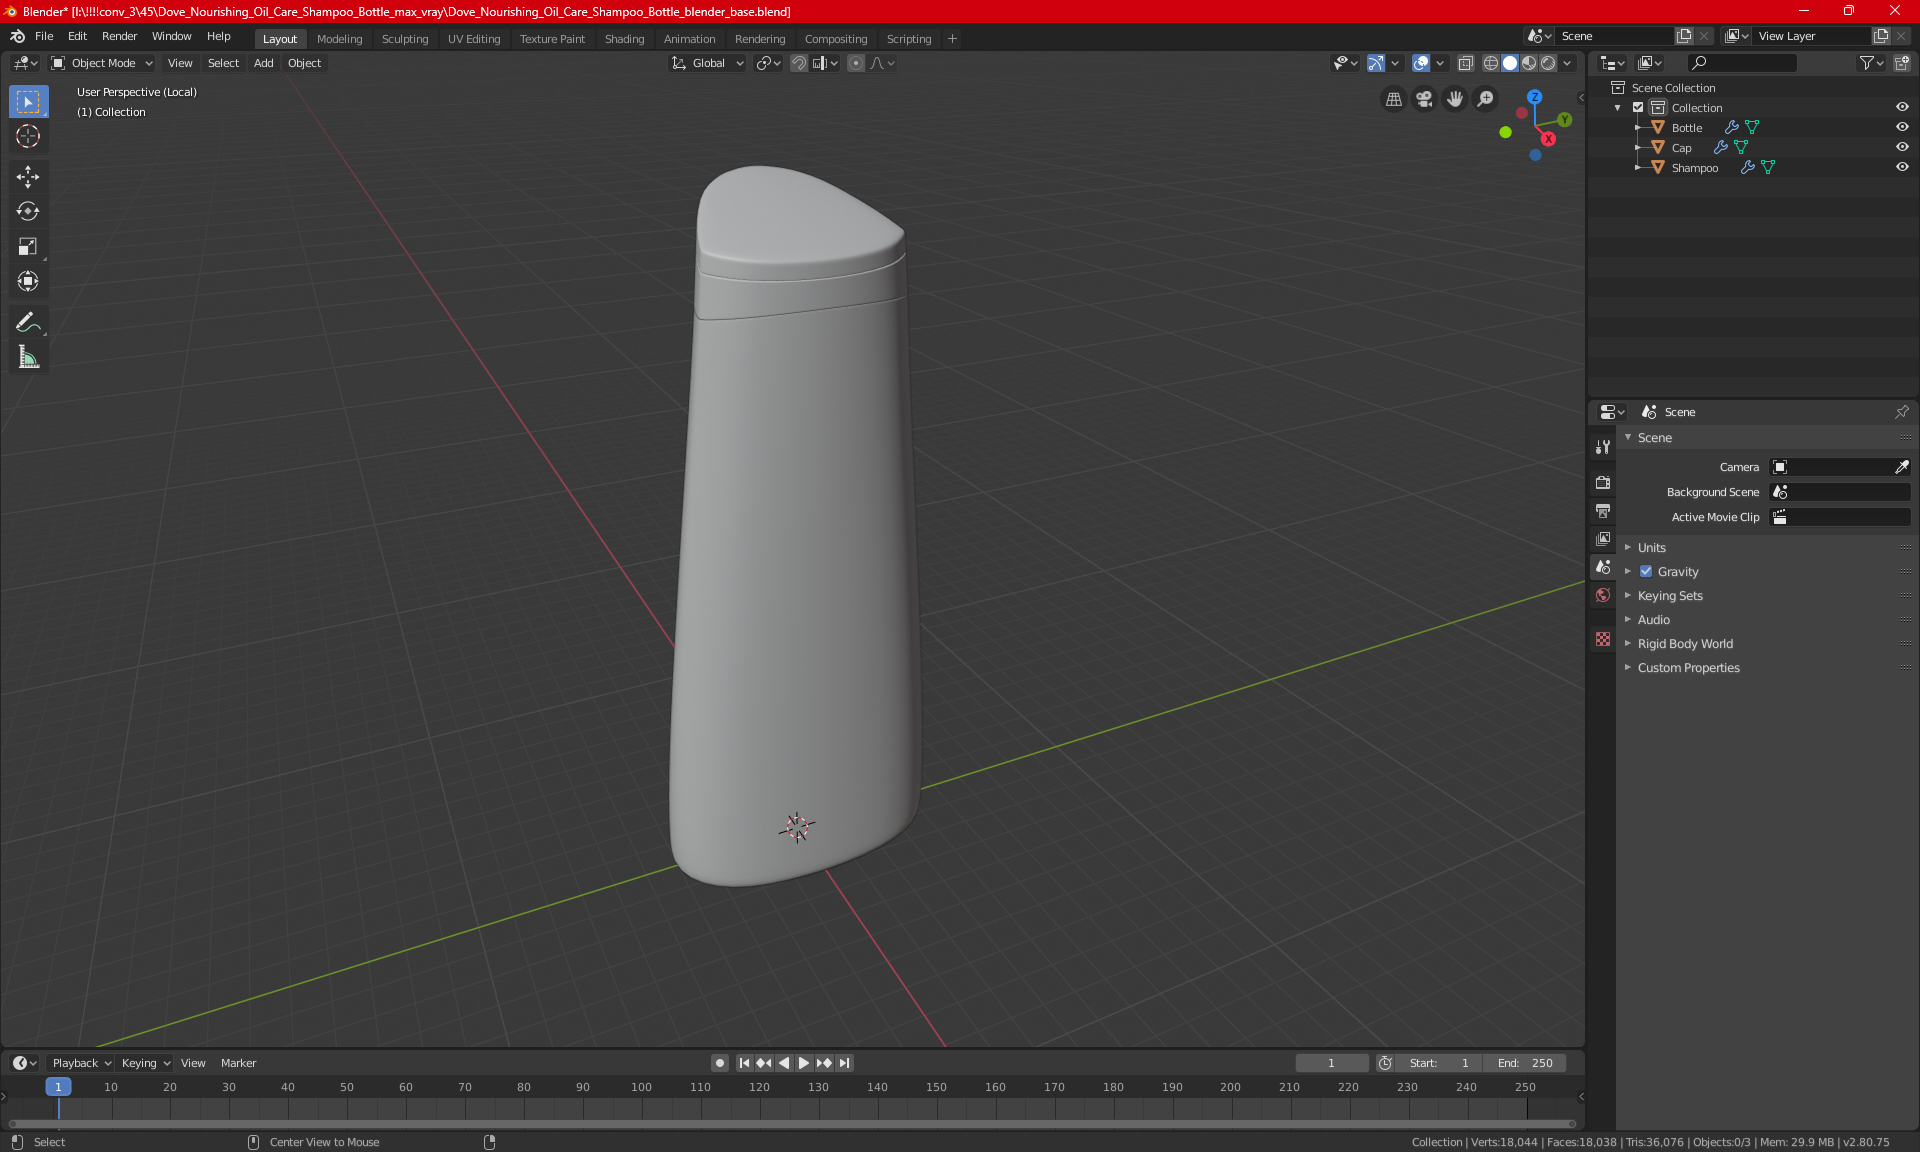Open the Global transform orientation dropdown
The image size is (1920, 1152).
pyautogui.click(x=707, y=63)
